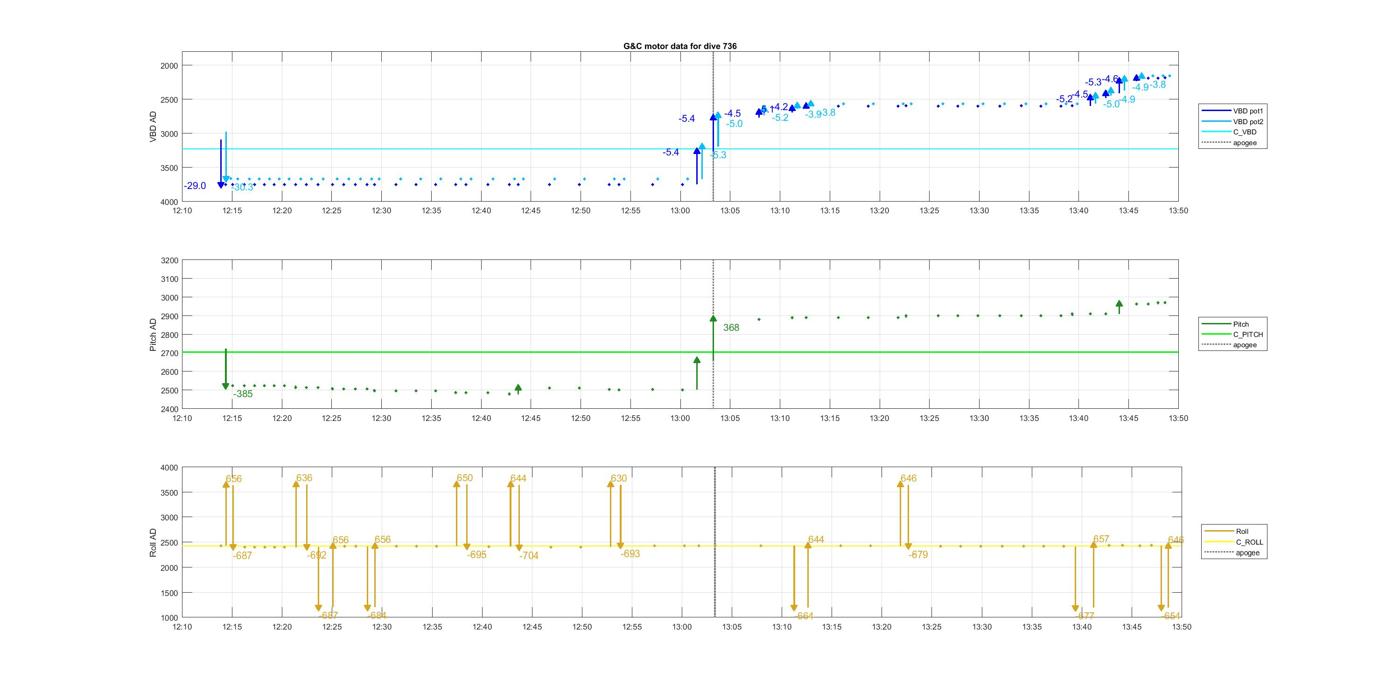Viewport: 1400px width, 693px height.
Task: Click '13:00' tick under the Roll plot
Action: [x=682, y=627]
